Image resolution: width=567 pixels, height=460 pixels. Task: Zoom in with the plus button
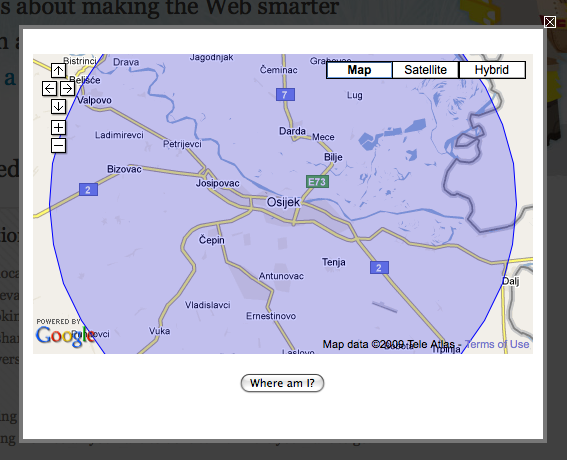point(58,128)
